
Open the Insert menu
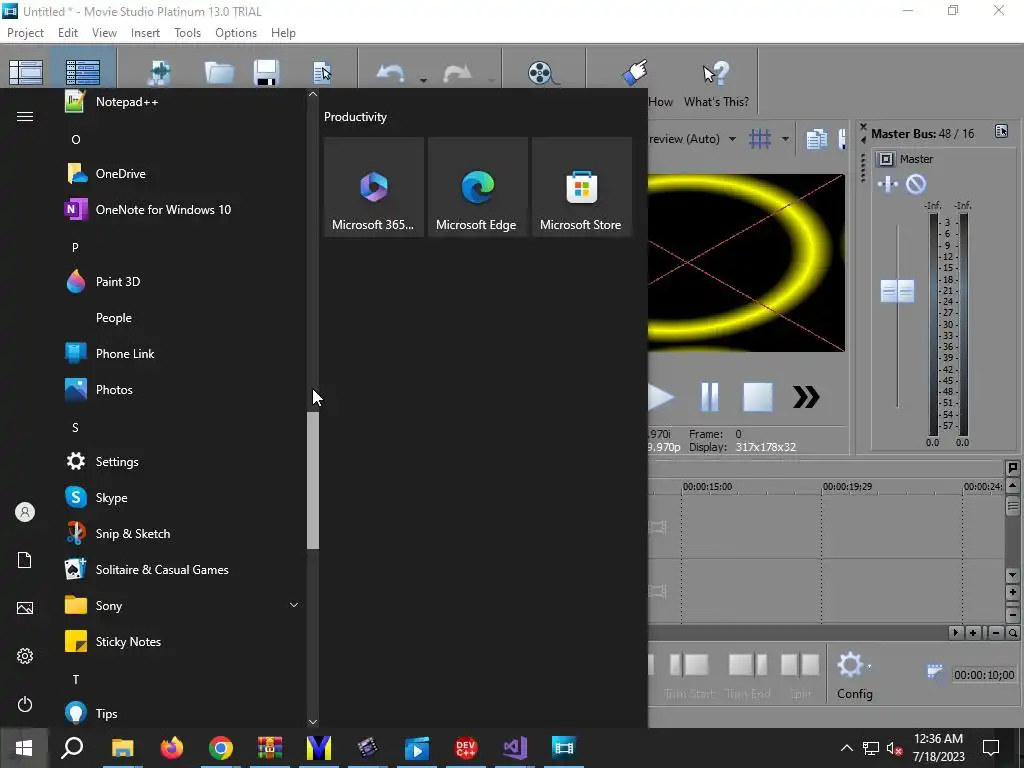pos(145,33)
